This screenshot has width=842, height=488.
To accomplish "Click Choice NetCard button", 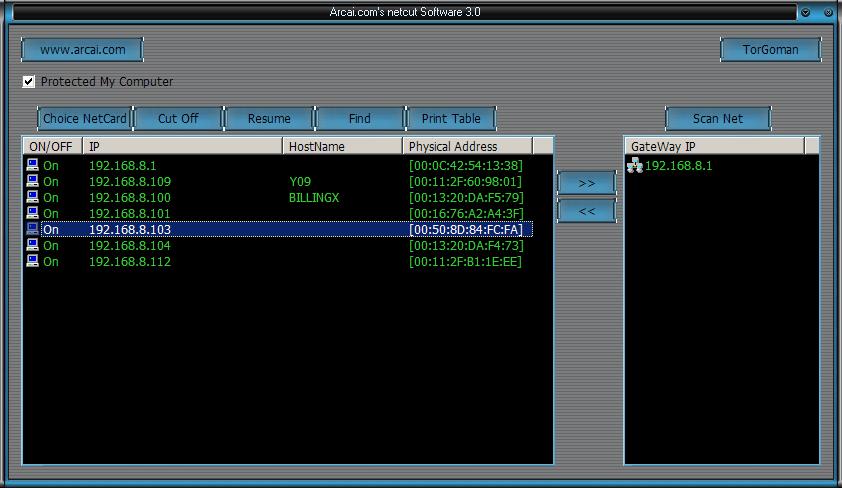I will pyautogui.click(x=84, y=119).
